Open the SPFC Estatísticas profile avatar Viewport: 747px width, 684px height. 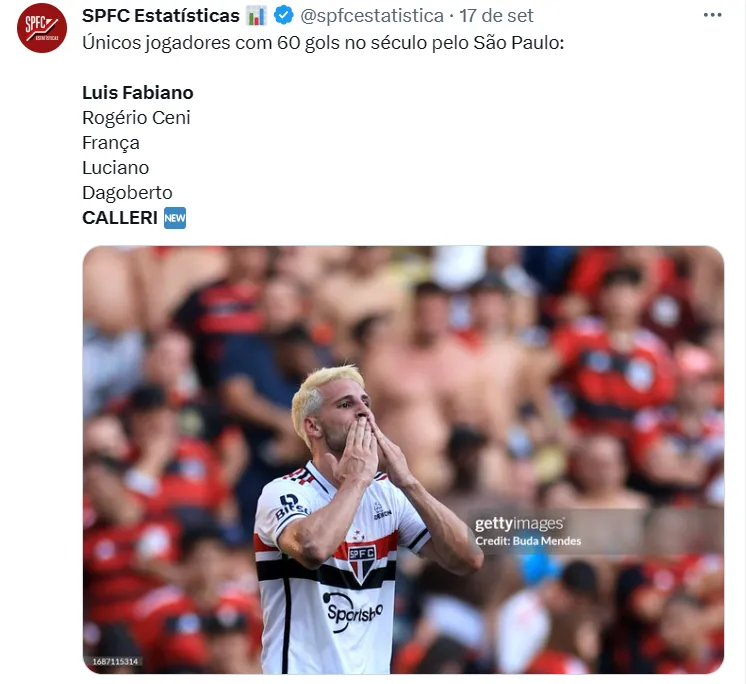coord(42,27)
